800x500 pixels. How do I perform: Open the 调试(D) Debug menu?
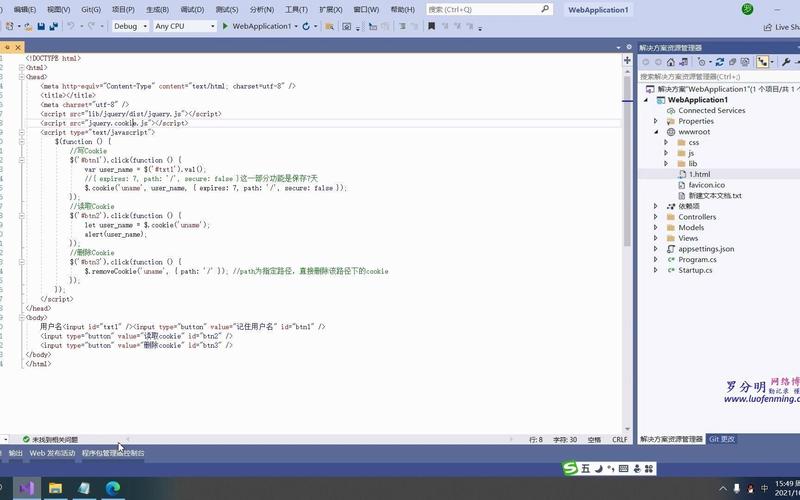[192, 9]
